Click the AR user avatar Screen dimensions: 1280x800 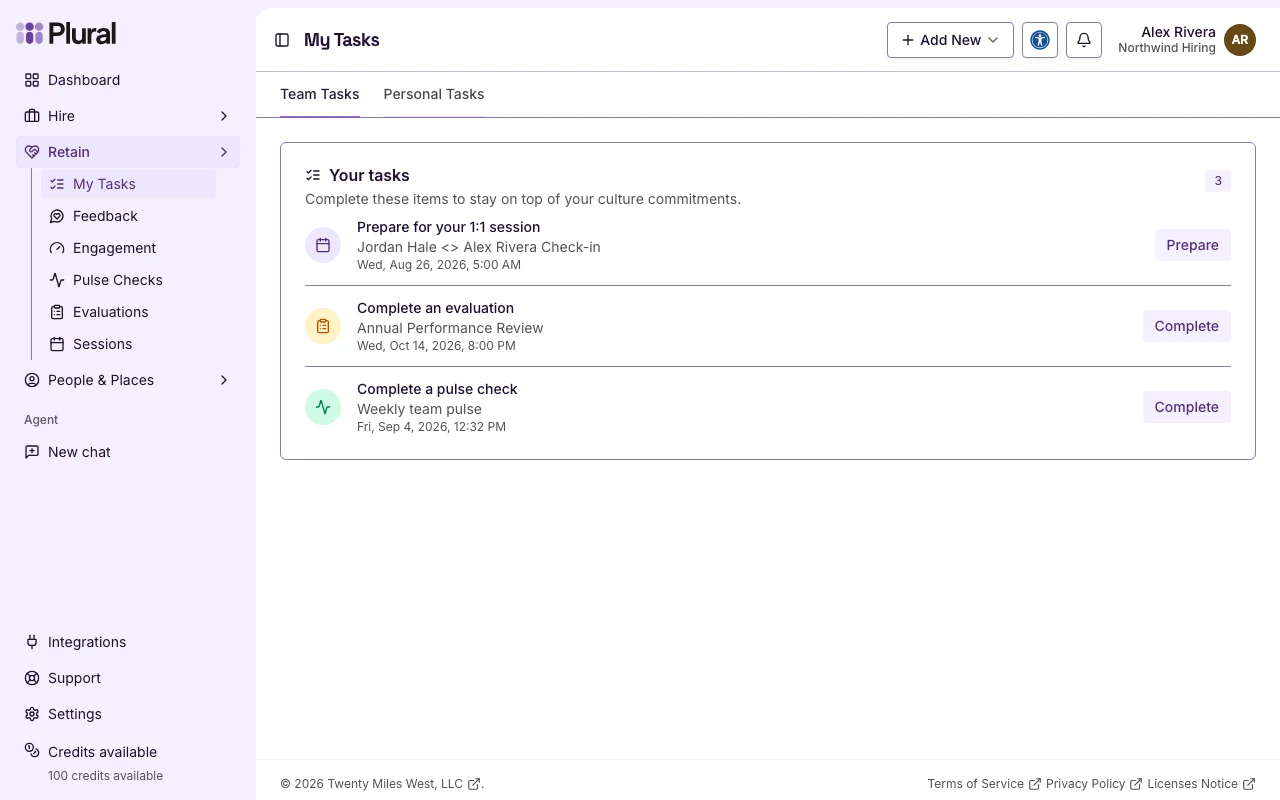pyautogui.click(x=1240, y=40)
